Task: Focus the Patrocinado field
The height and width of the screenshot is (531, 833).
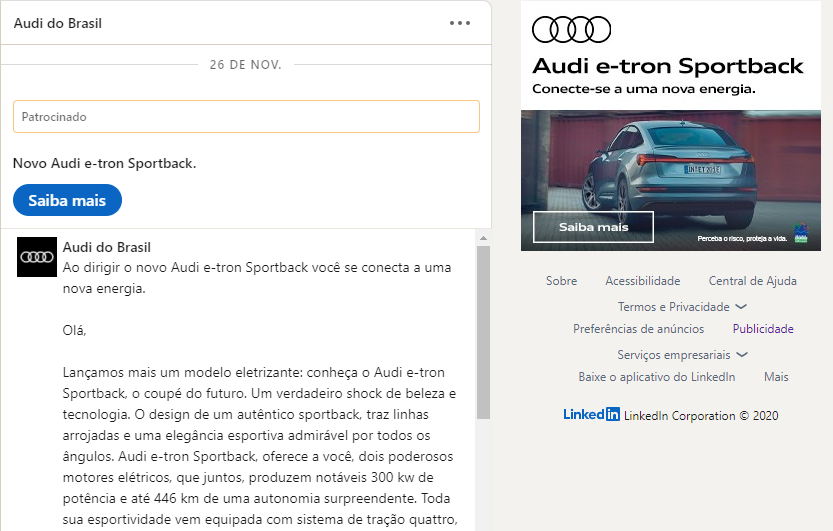Action: pos(246,116)
